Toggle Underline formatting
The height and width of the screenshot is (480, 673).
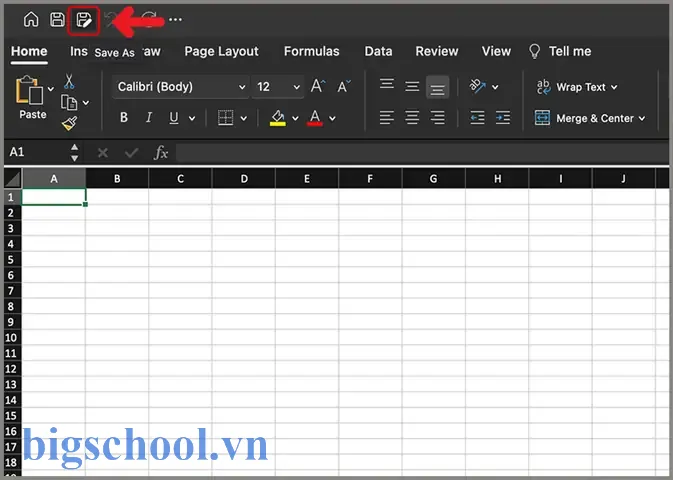coord(174,118)
